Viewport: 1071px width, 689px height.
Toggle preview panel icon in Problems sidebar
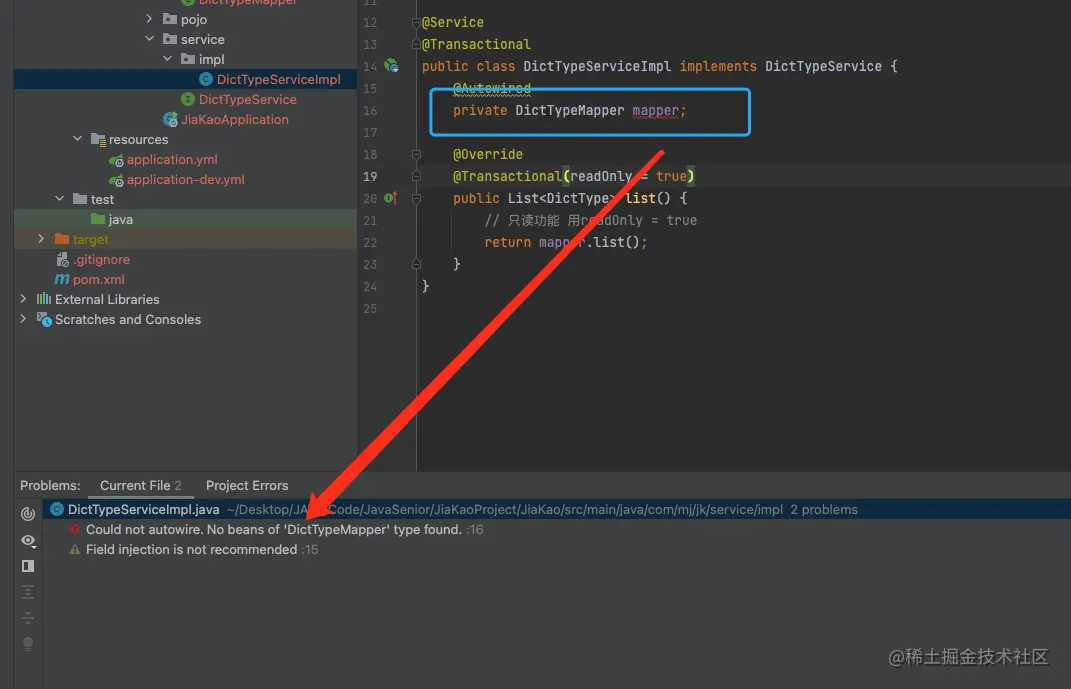(x=28, y=566)
